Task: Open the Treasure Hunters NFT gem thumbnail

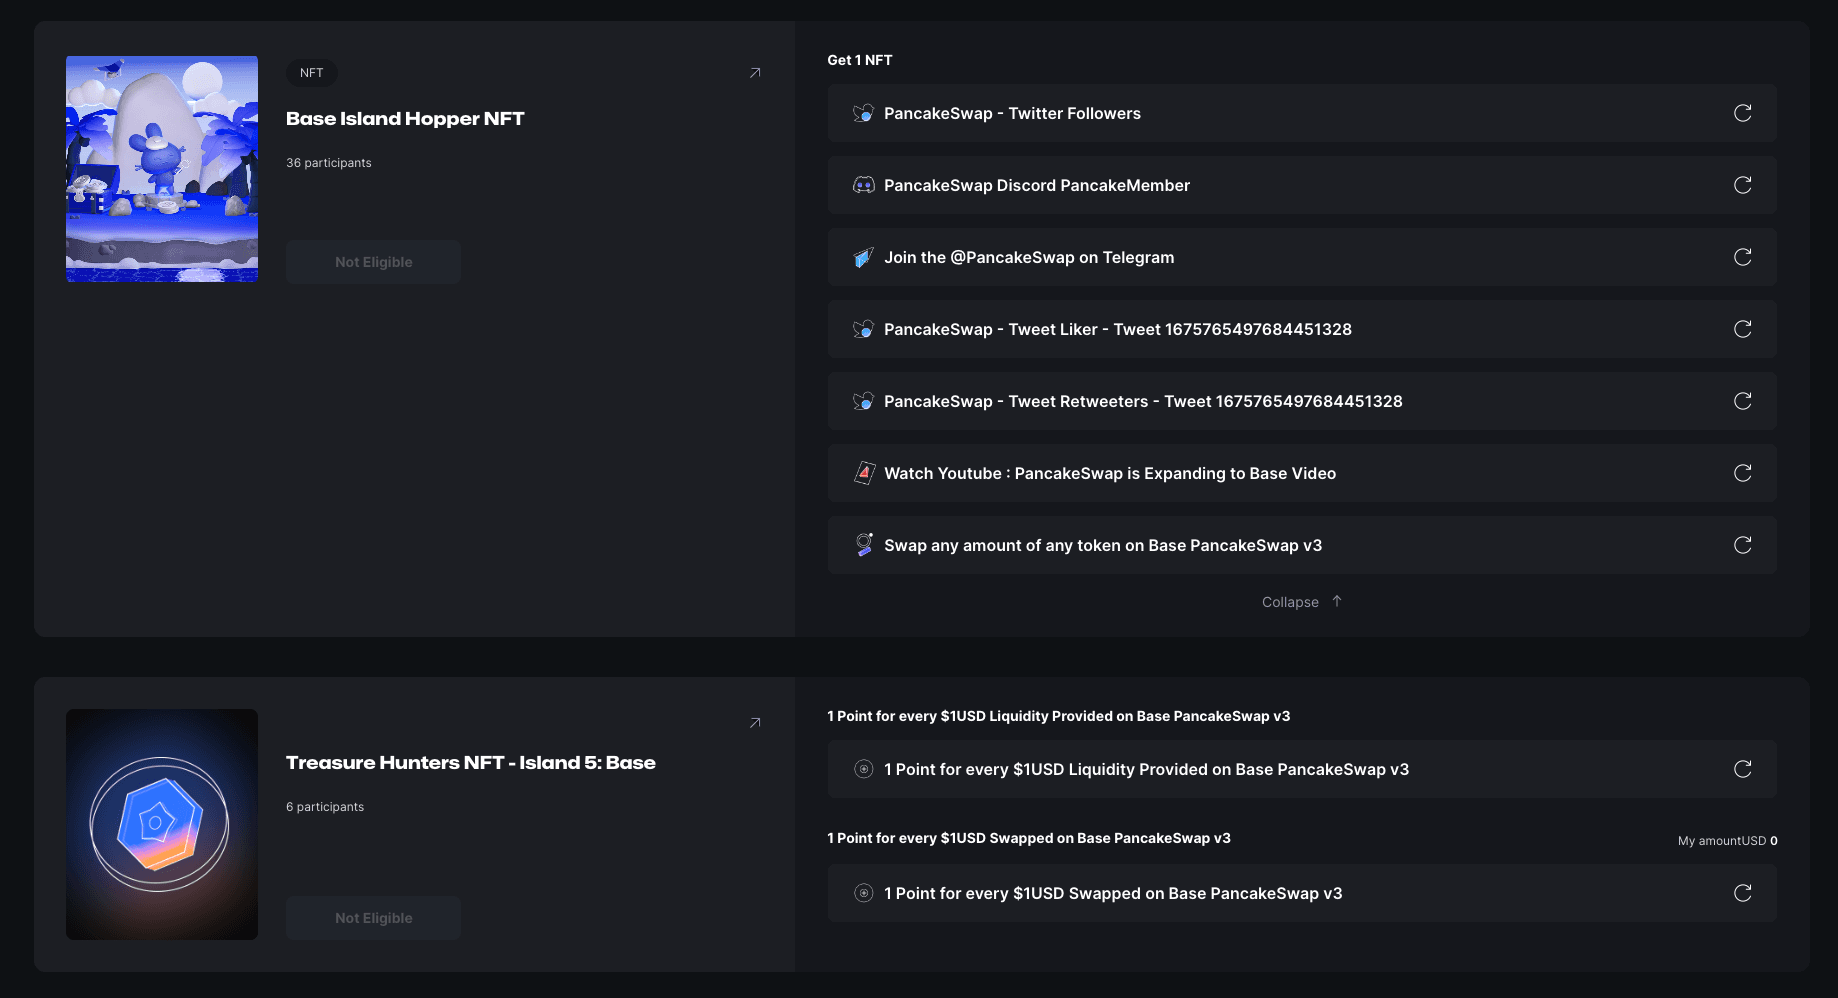Action: [162, 824]
